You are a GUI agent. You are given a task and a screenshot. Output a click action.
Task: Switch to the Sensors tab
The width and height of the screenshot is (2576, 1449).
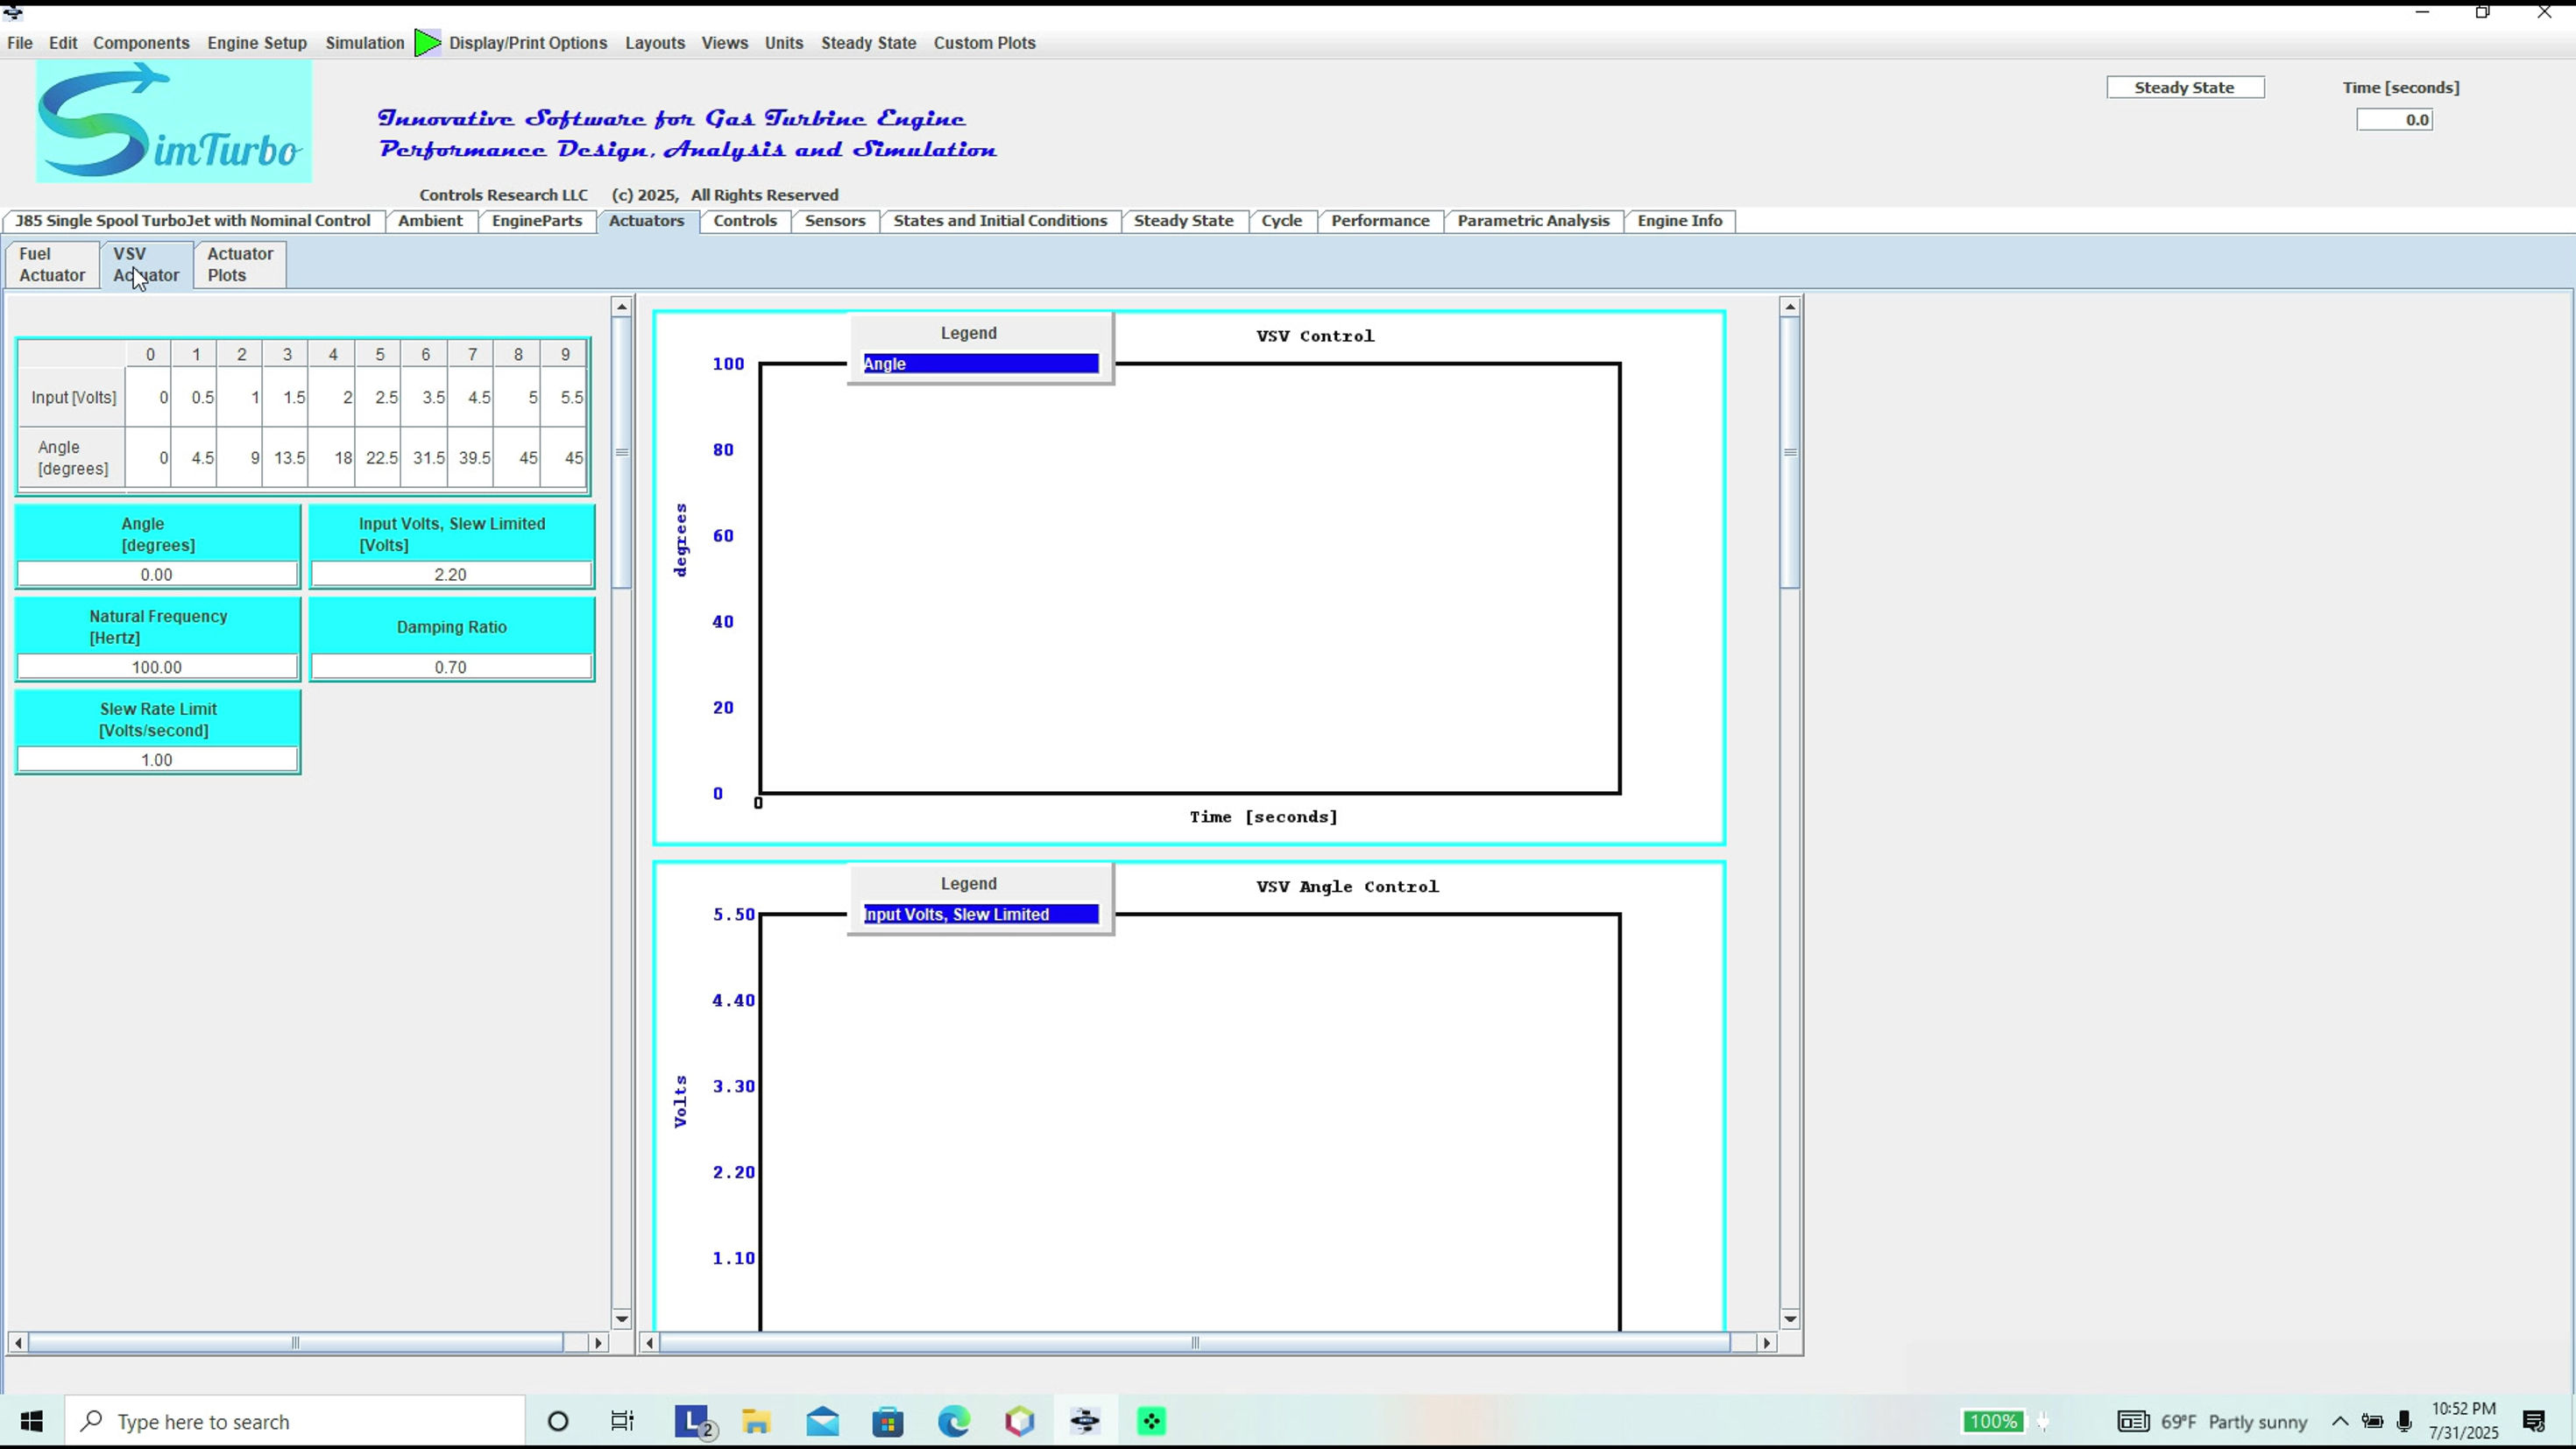click(x=835, y=221)
